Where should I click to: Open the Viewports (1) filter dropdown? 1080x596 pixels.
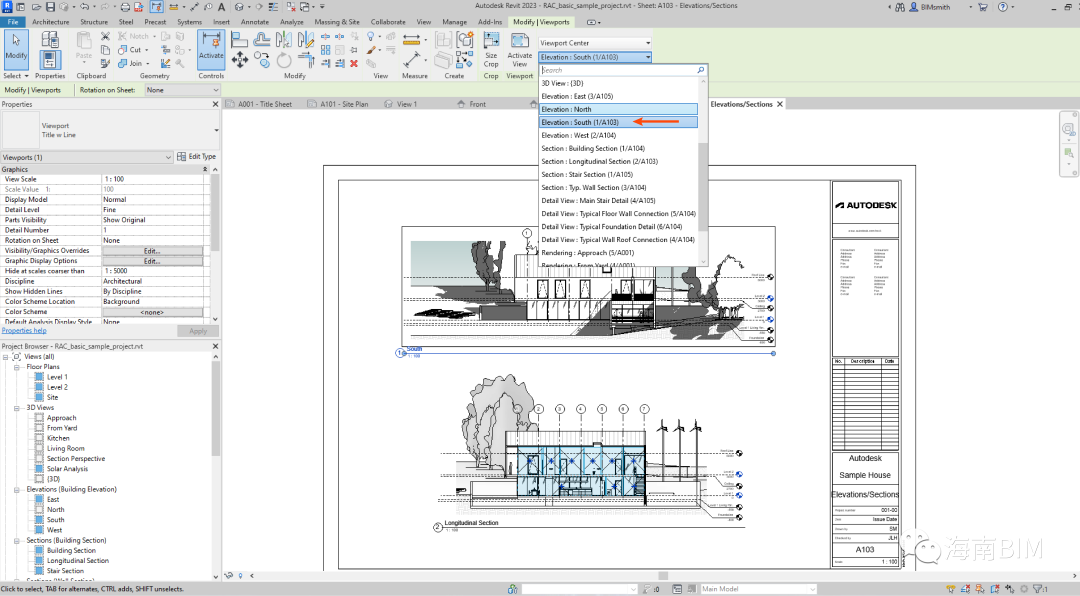tap(87, 157)
